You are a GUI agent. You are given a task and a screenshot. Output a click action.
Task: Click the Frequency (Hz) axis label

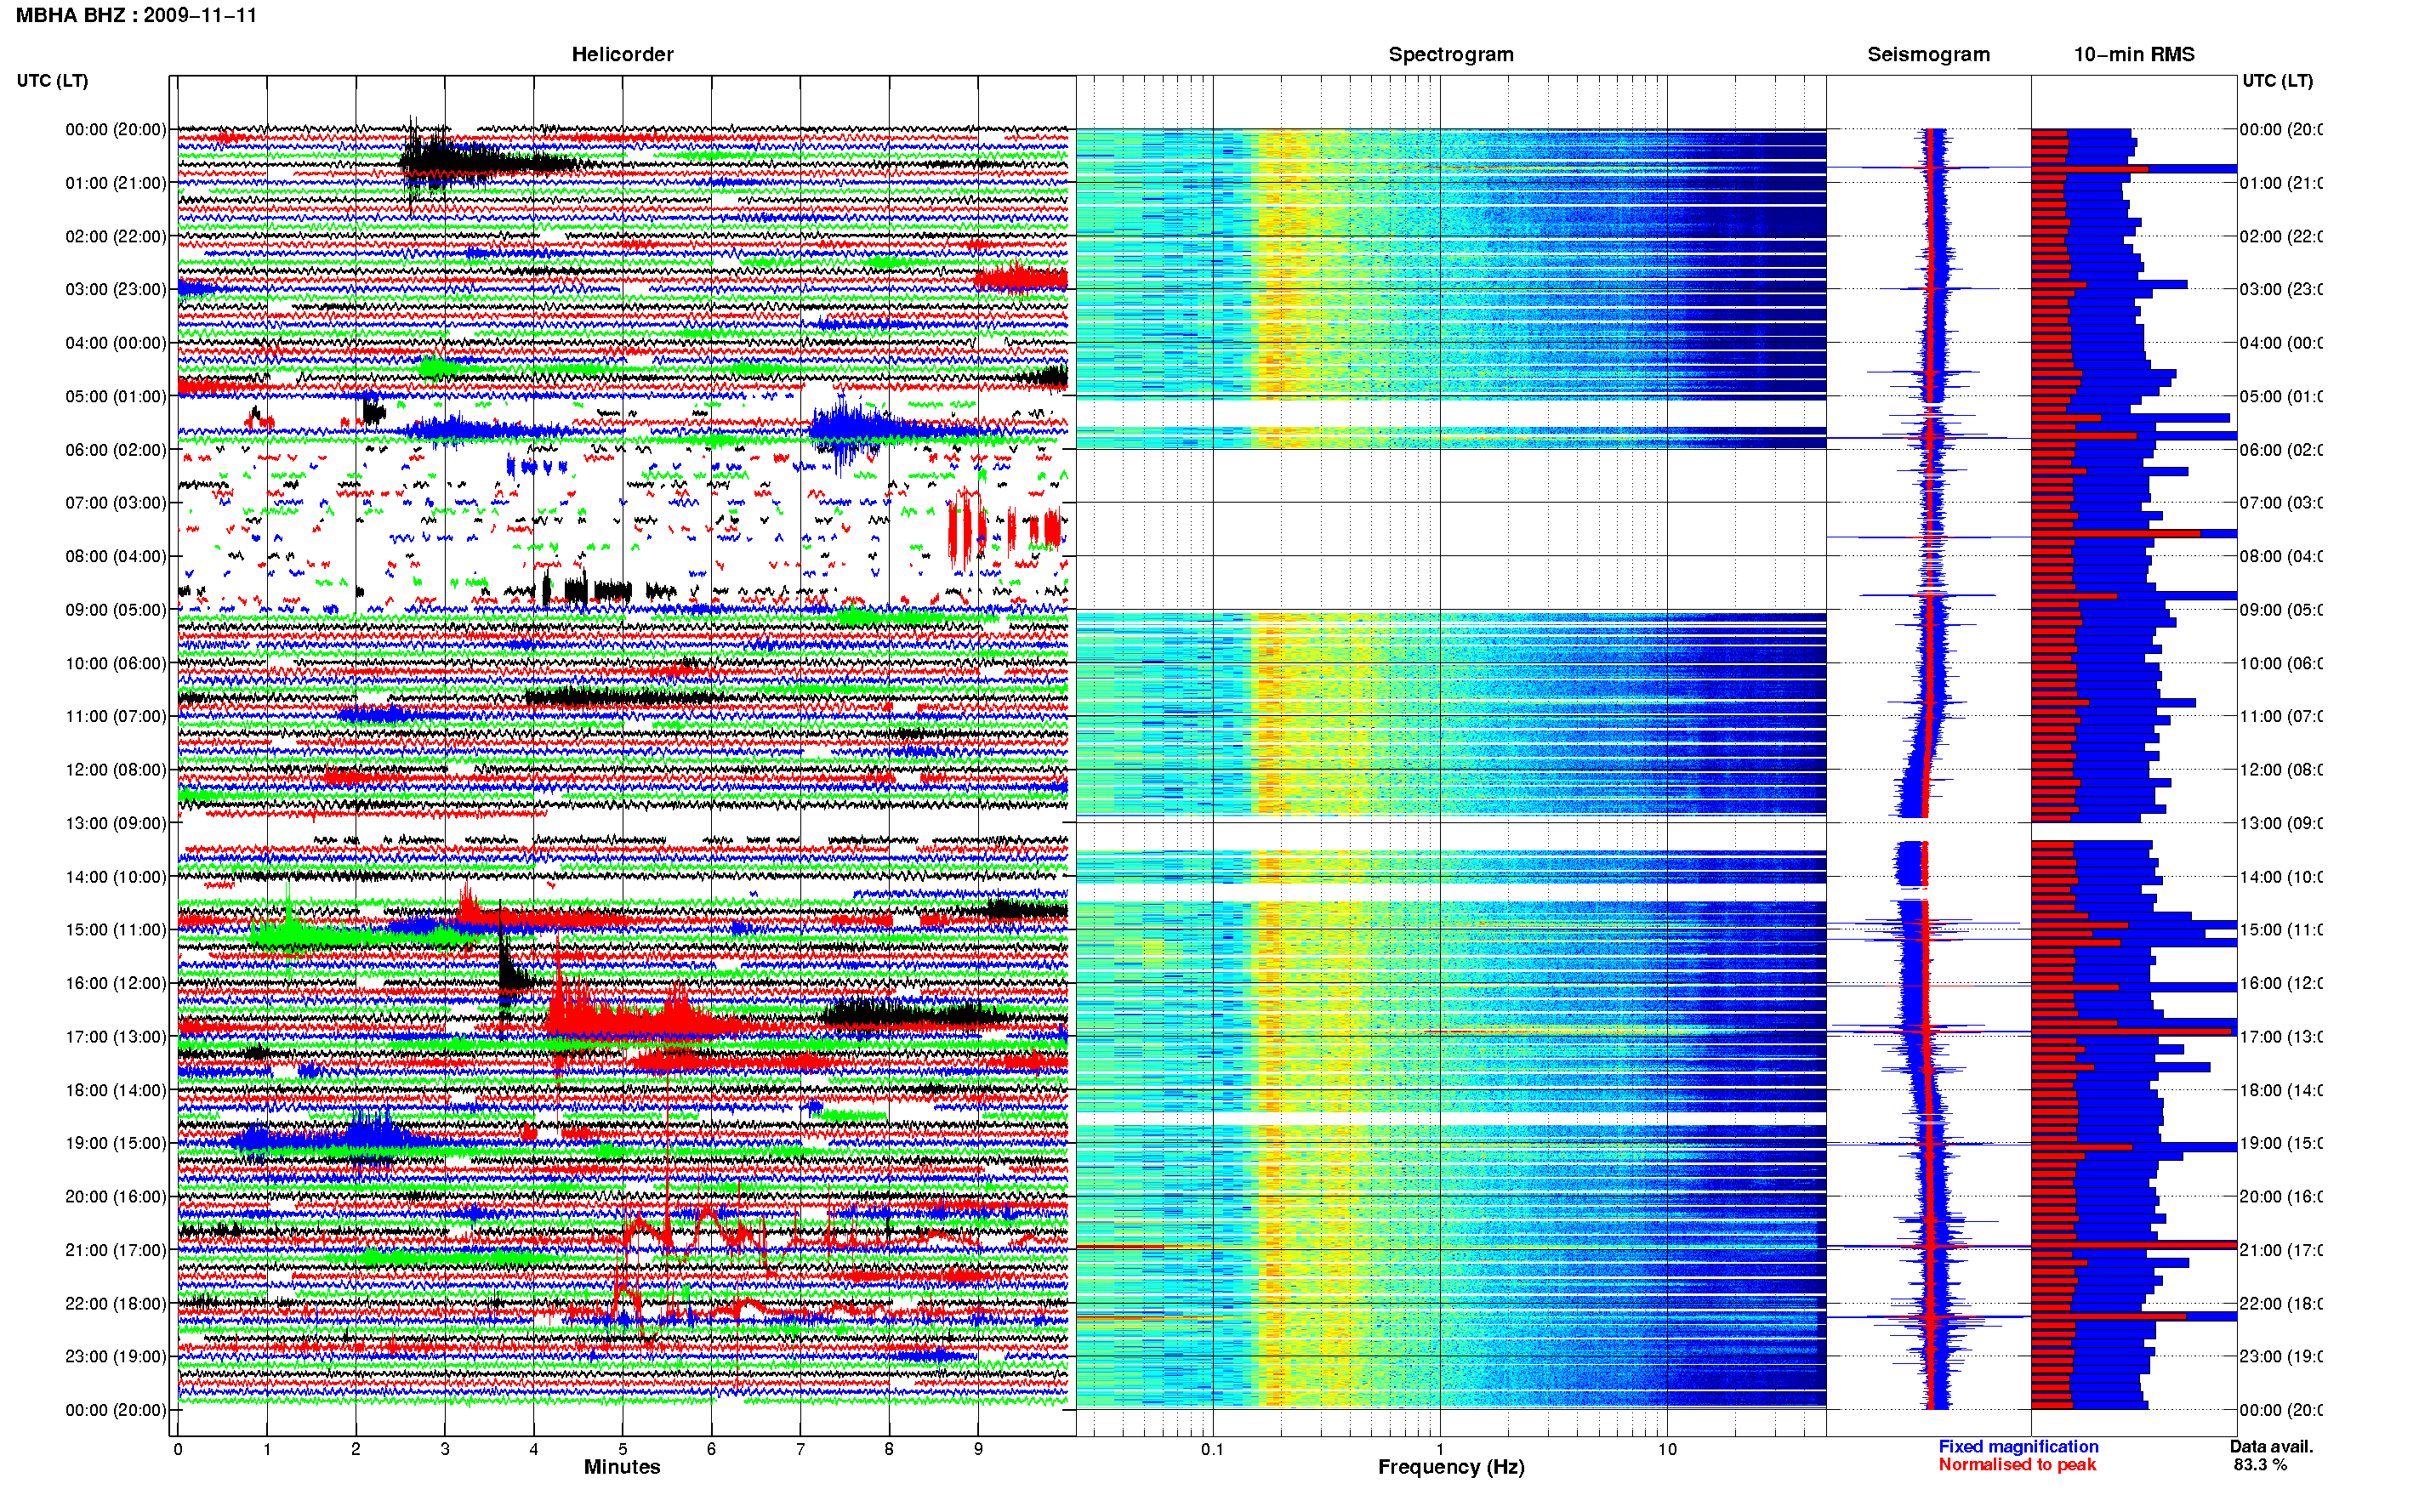coord(1451,1468)
